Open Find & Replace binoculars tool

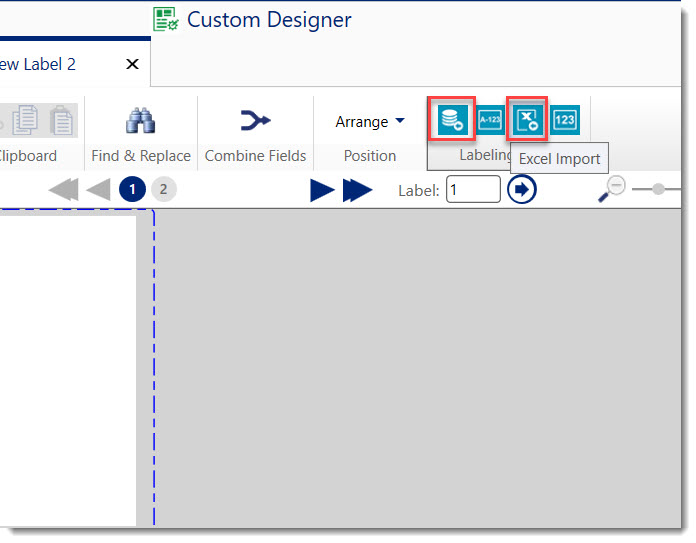point(140,121)
